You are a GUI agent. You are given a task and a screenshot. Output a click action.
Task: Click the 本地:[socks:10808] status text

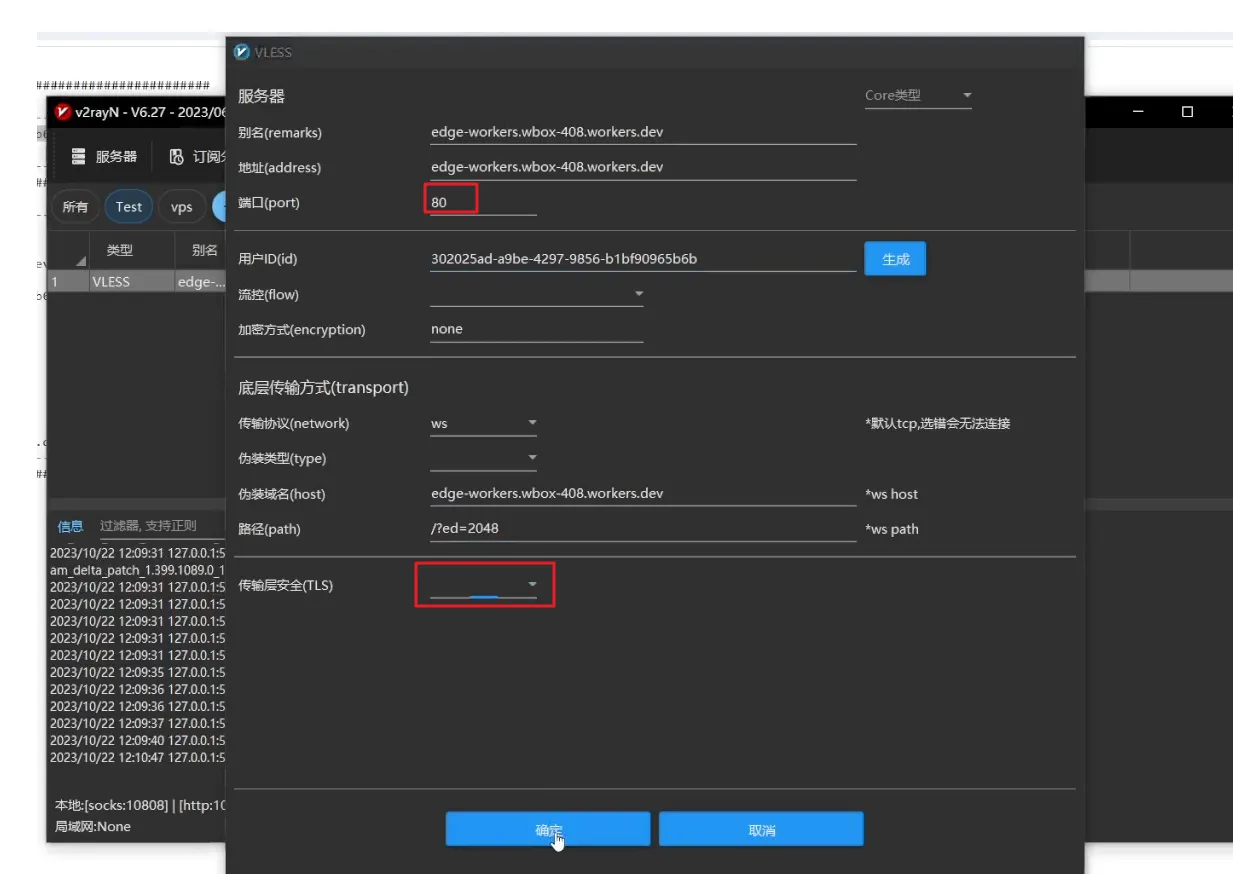point(112,805)
